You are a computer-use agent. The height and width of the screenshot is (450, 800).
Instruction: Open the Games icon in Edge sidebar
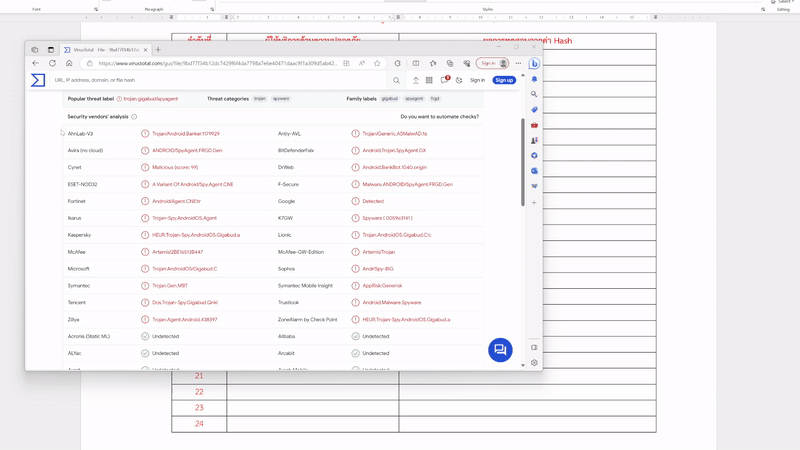point(534,140)
